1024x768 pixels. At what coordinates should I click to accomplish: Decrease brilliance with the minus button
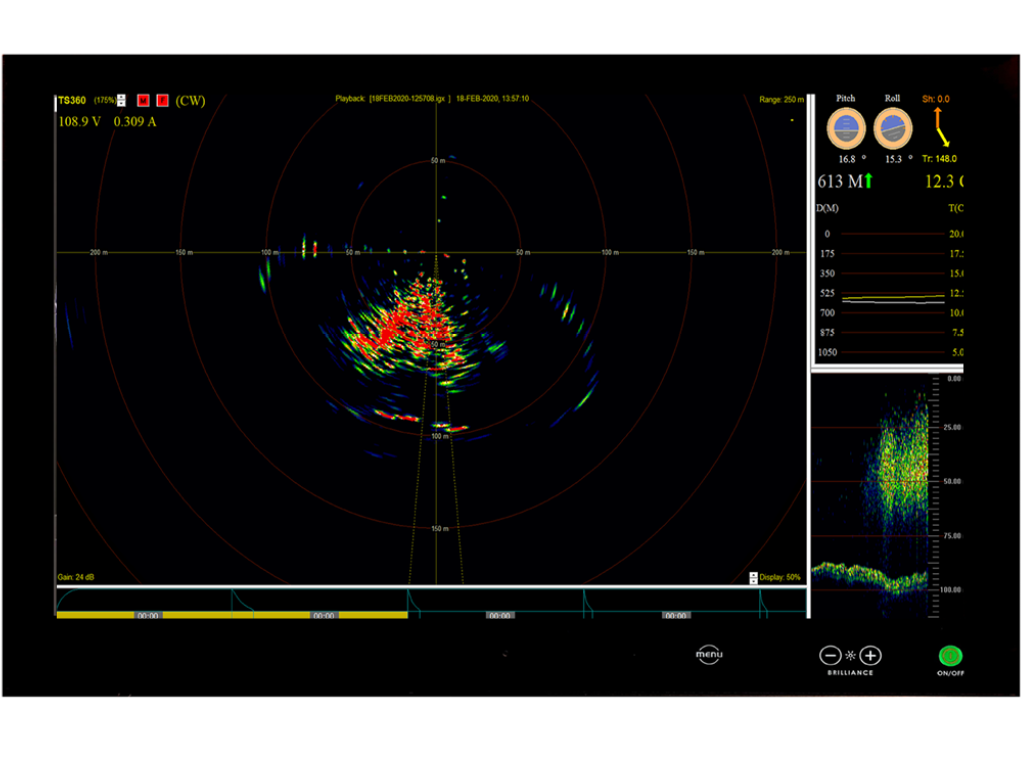830,655
